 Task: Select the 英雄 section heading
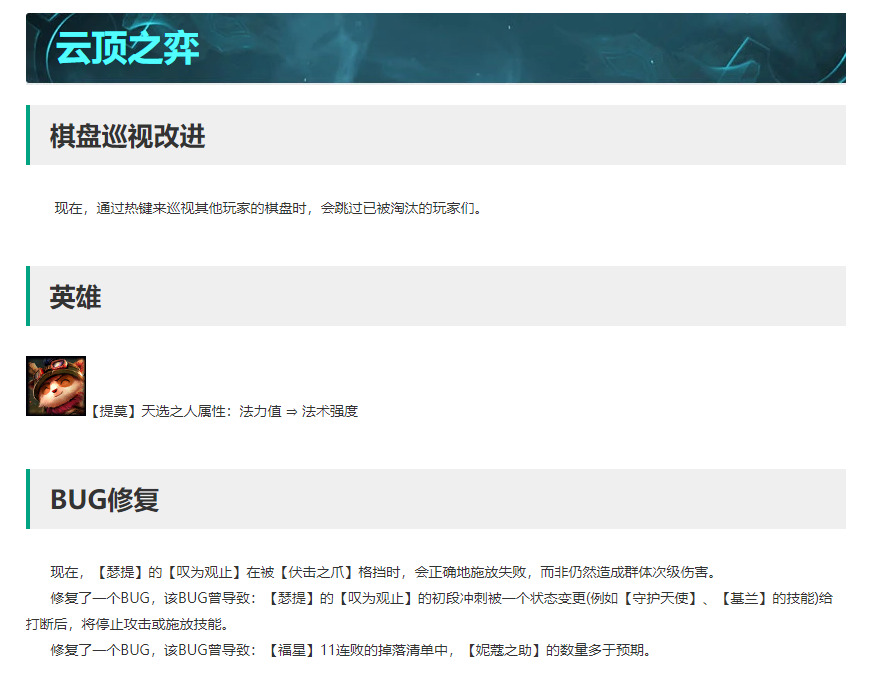(x=75, y=297)
